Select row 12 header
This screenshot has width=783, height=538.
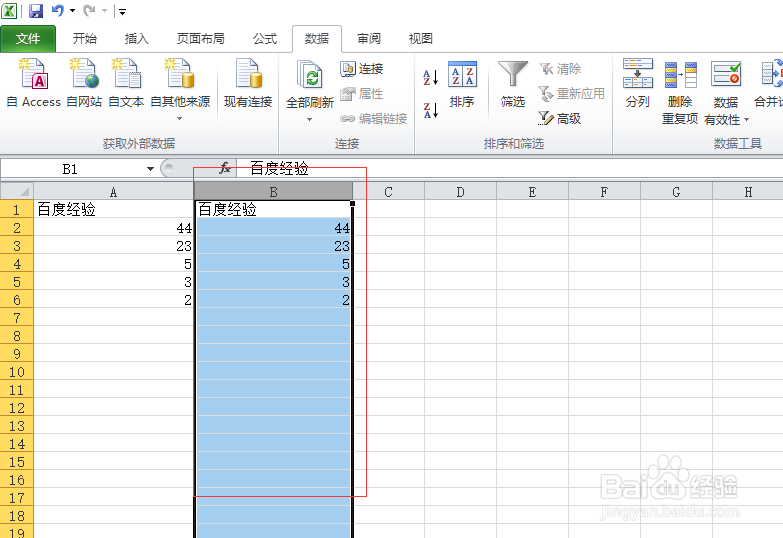coord(17,408)
